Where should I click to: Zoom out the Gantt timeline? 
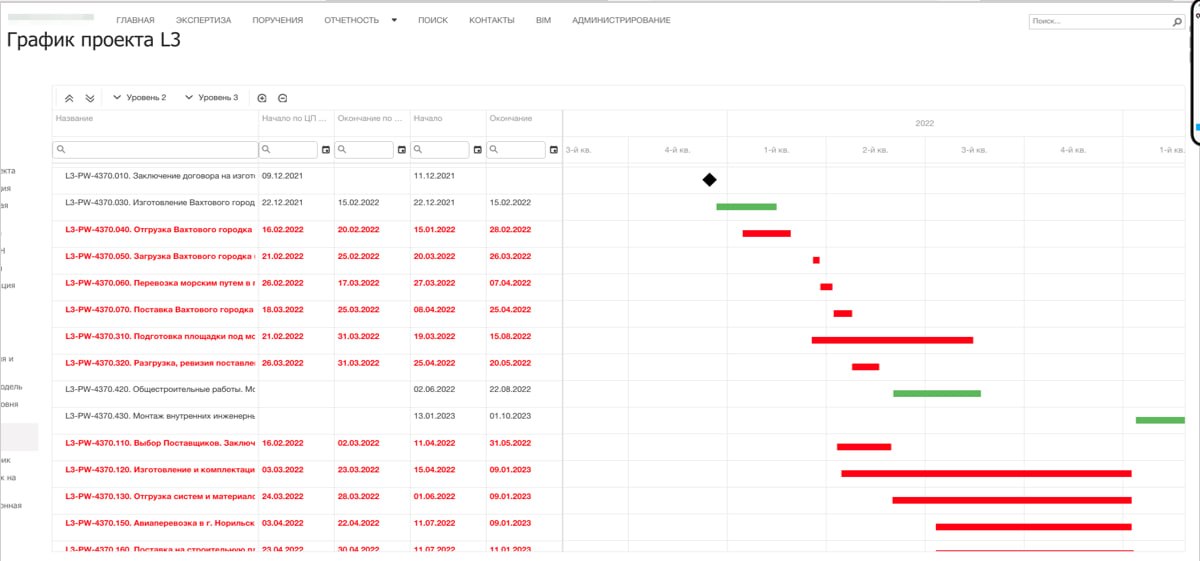pos(283,98)
